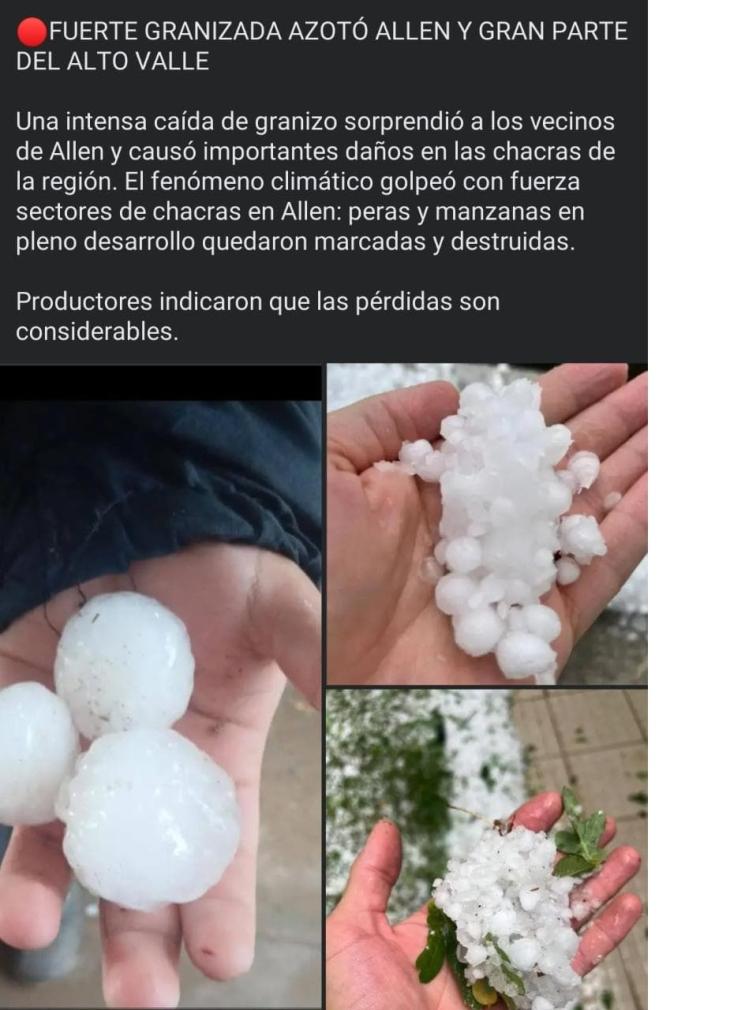This screenshot has width=730, height=1010.
Task: Open the photo of hail mixed with green leaves
Action: point(487,849)
